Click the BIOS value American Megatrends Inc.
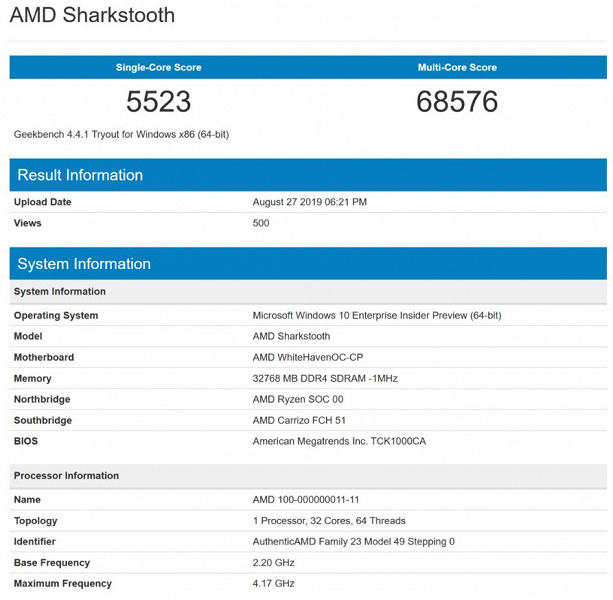The width and height of the screenshot is (613, 600). 339,442
